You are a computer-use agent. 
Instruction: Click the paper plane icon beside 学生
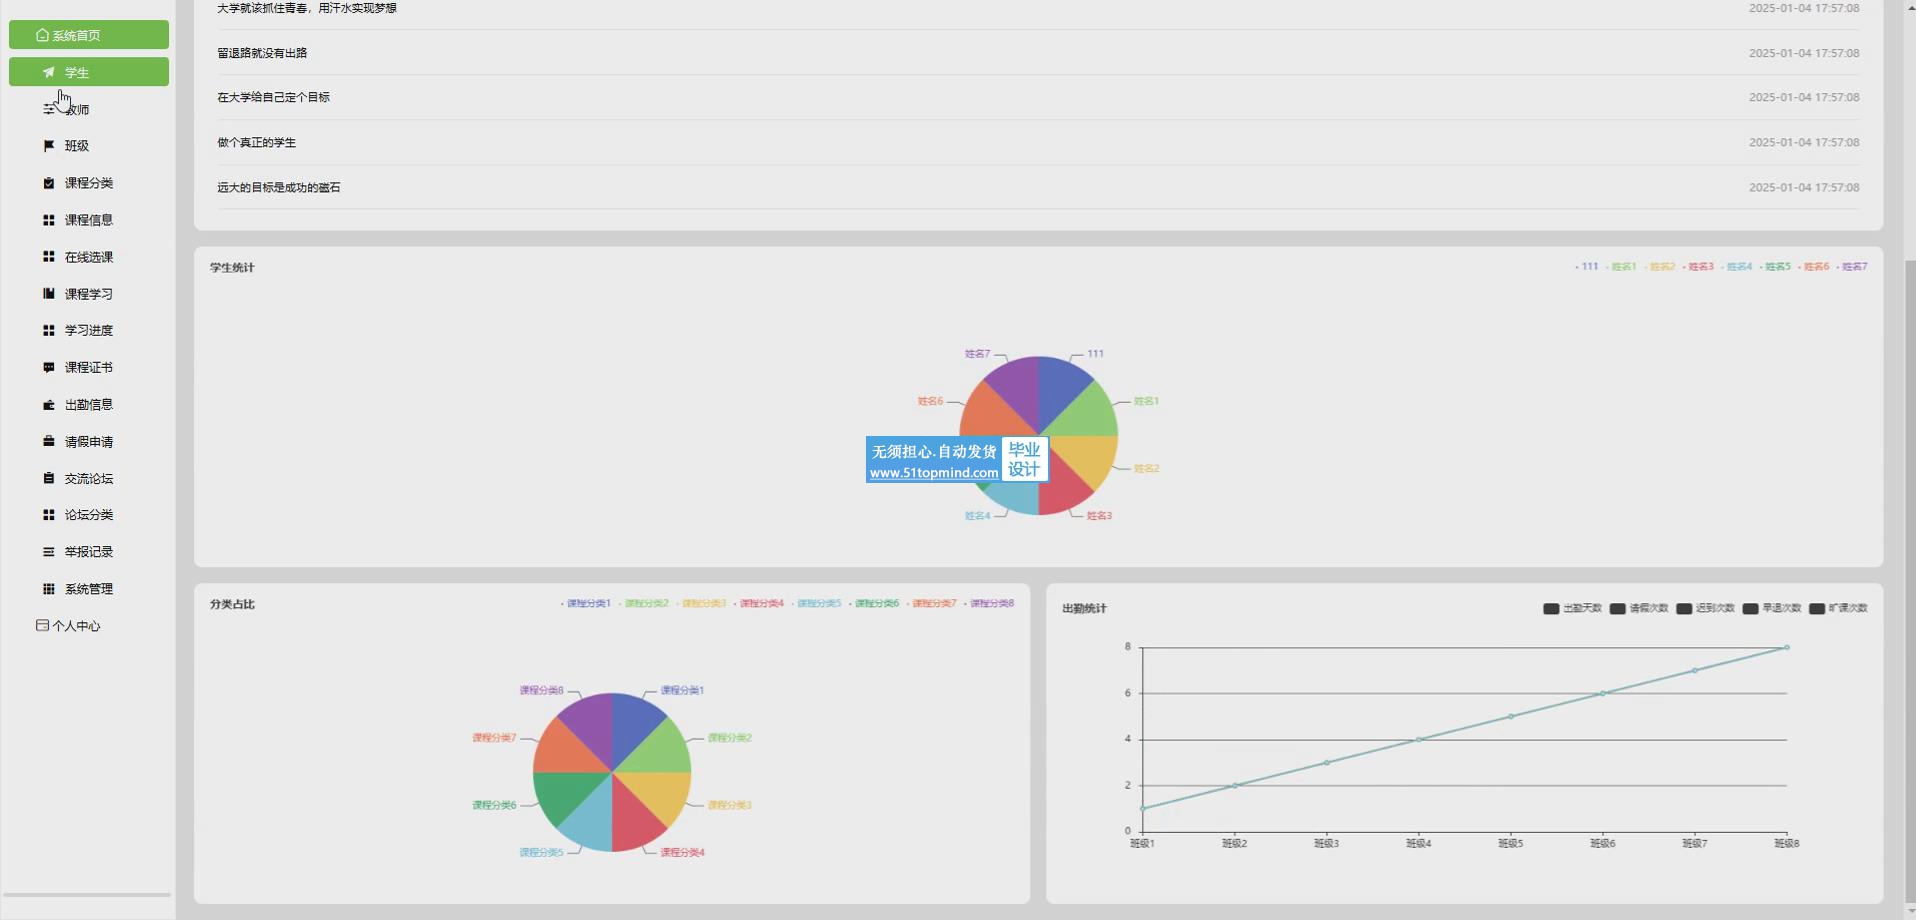click(48, 72)
